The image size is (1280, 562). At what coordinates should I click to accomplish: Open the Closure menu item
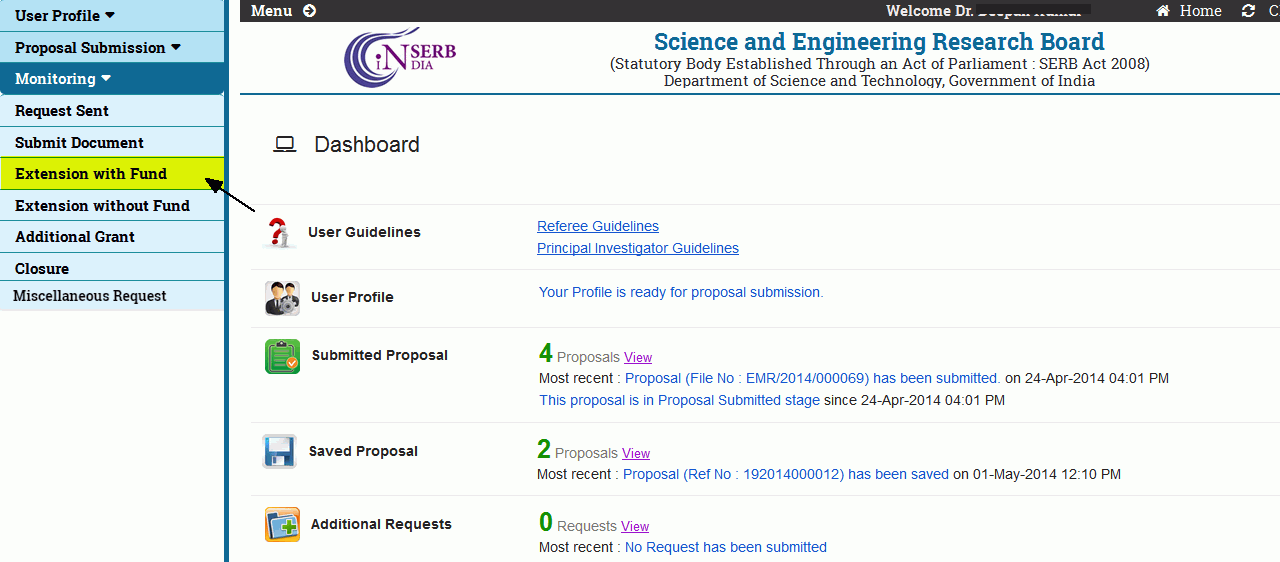pyautogui.click(x=112, y=268)
